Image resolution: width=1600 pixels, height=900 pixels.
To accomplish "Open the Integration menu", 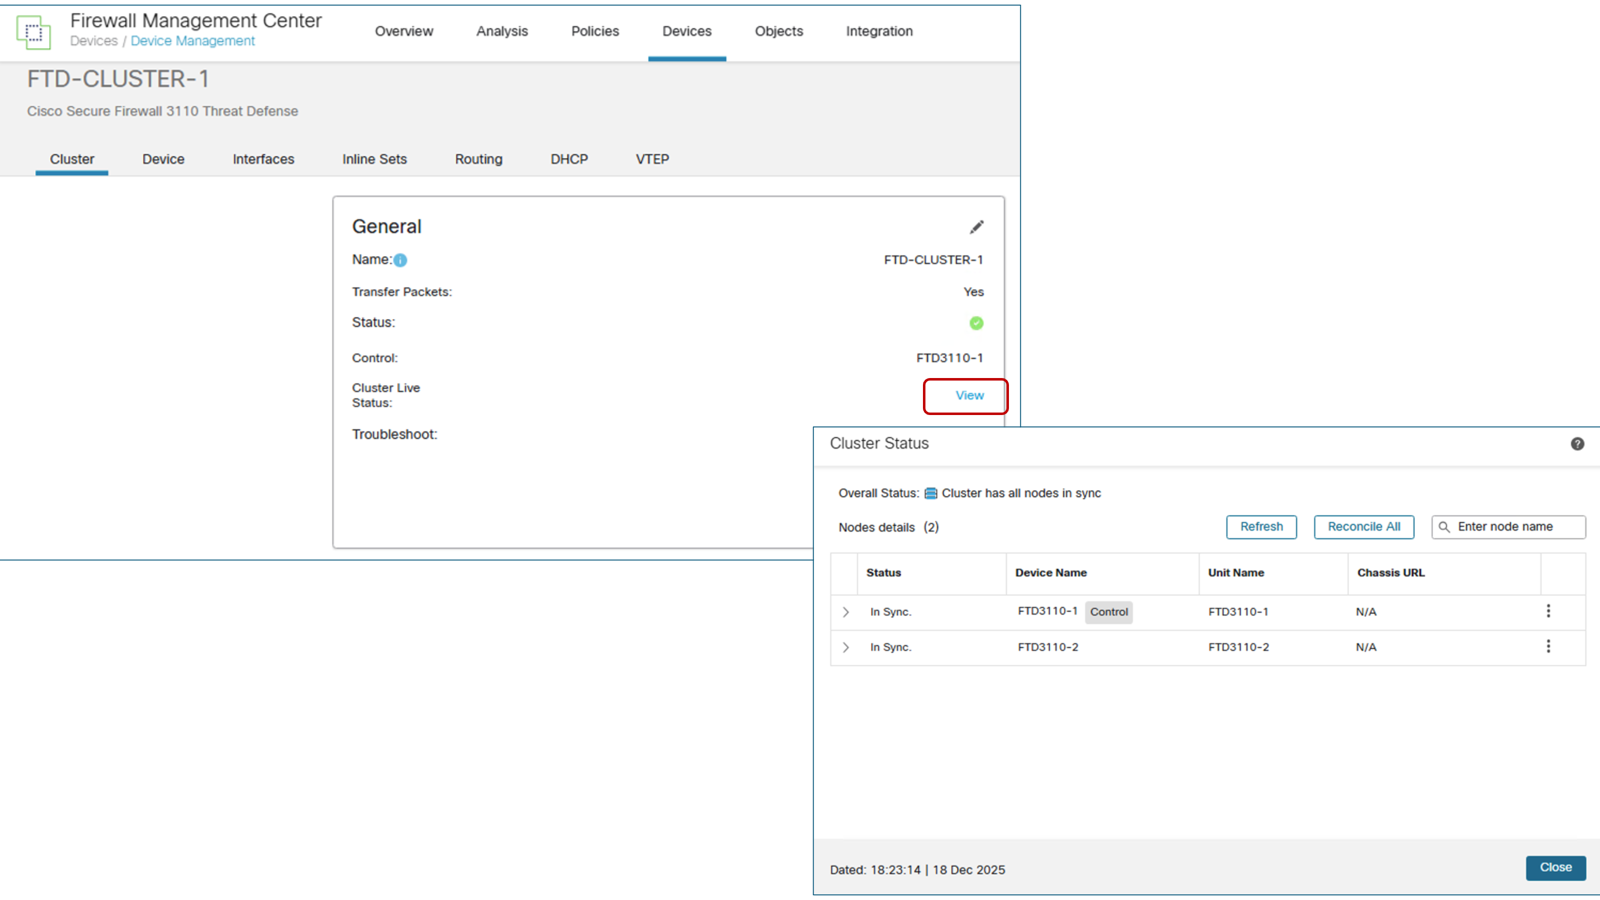I will click(x=879, y=31).
